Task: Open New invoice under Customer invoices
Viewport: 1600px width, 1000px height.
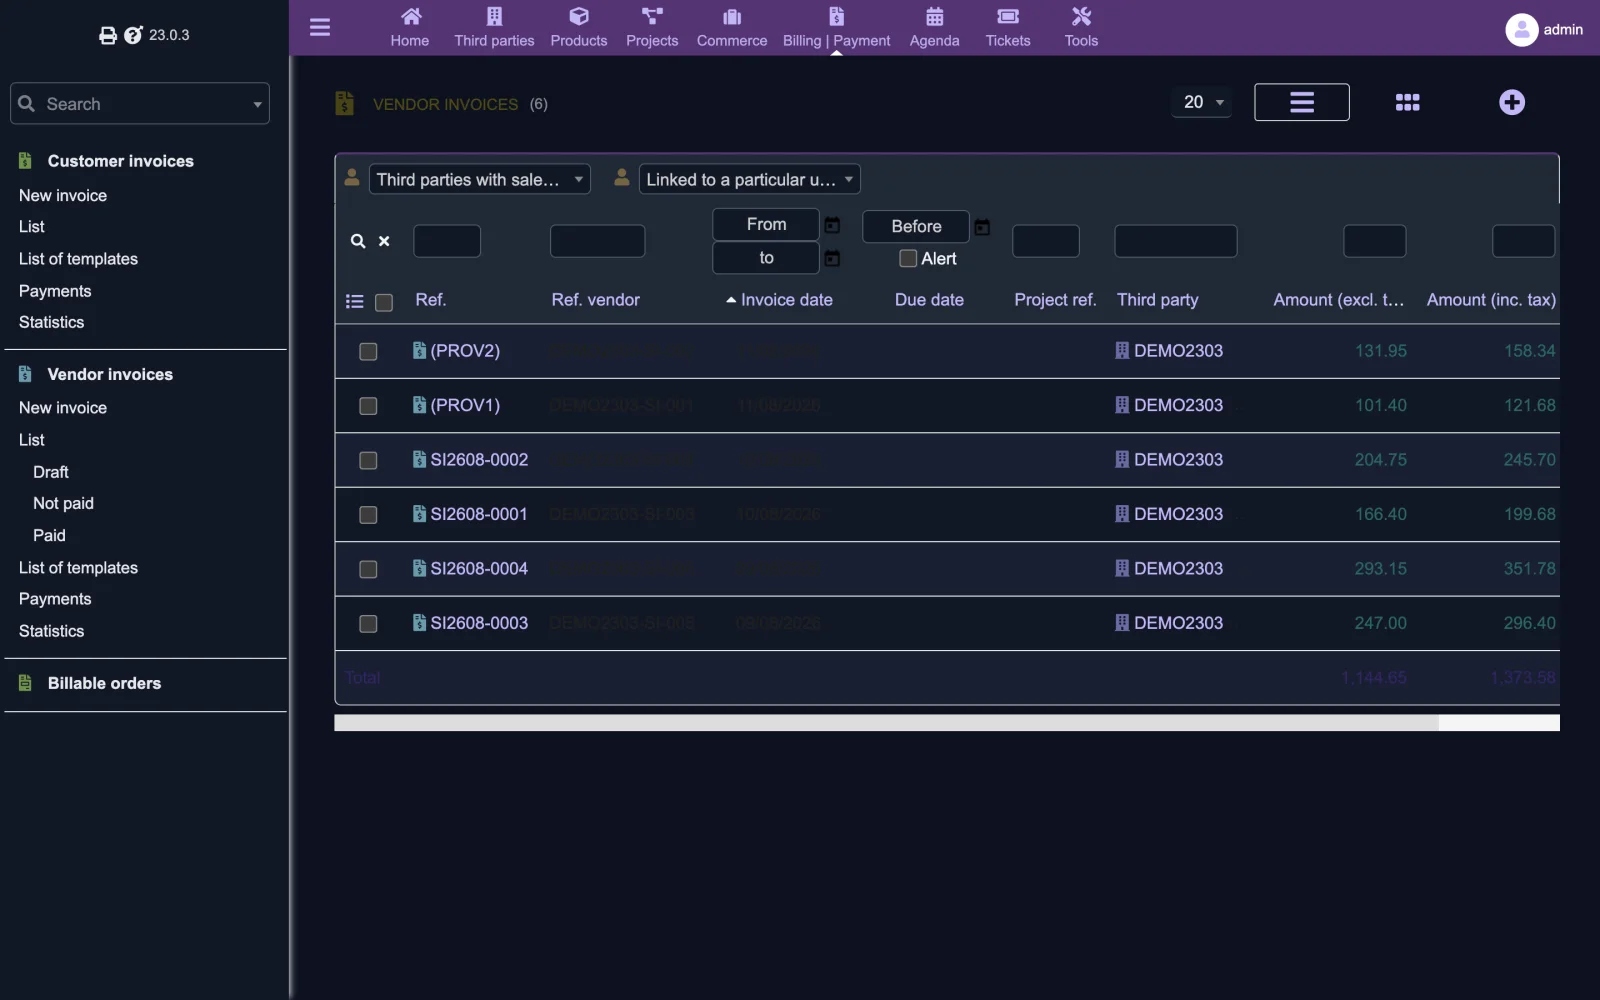Action: click(x=63, y=196)
